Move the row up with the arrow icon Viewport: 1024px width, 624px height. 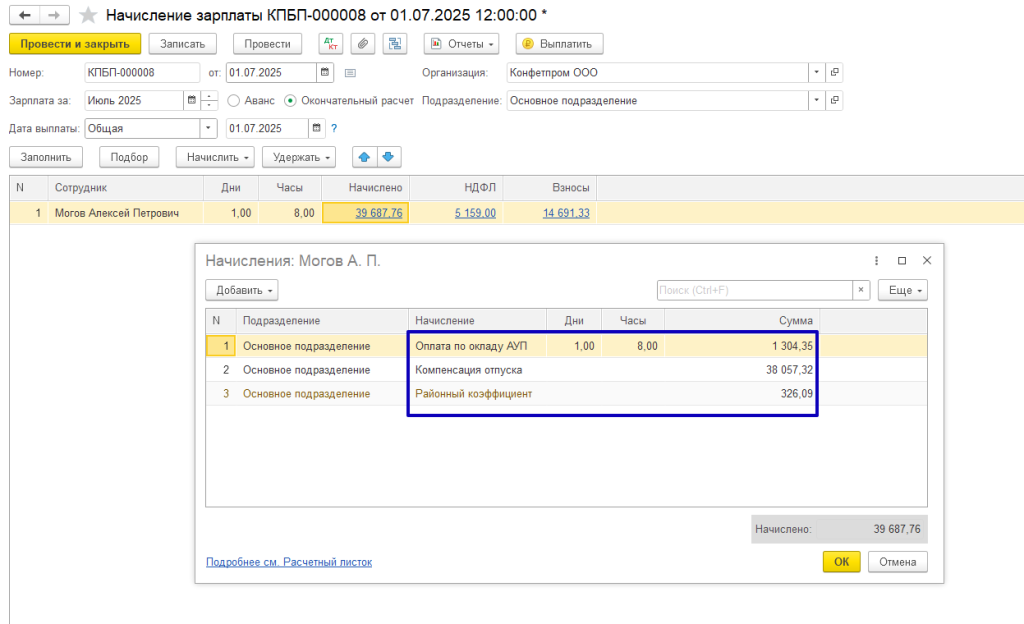coord(365,157)
